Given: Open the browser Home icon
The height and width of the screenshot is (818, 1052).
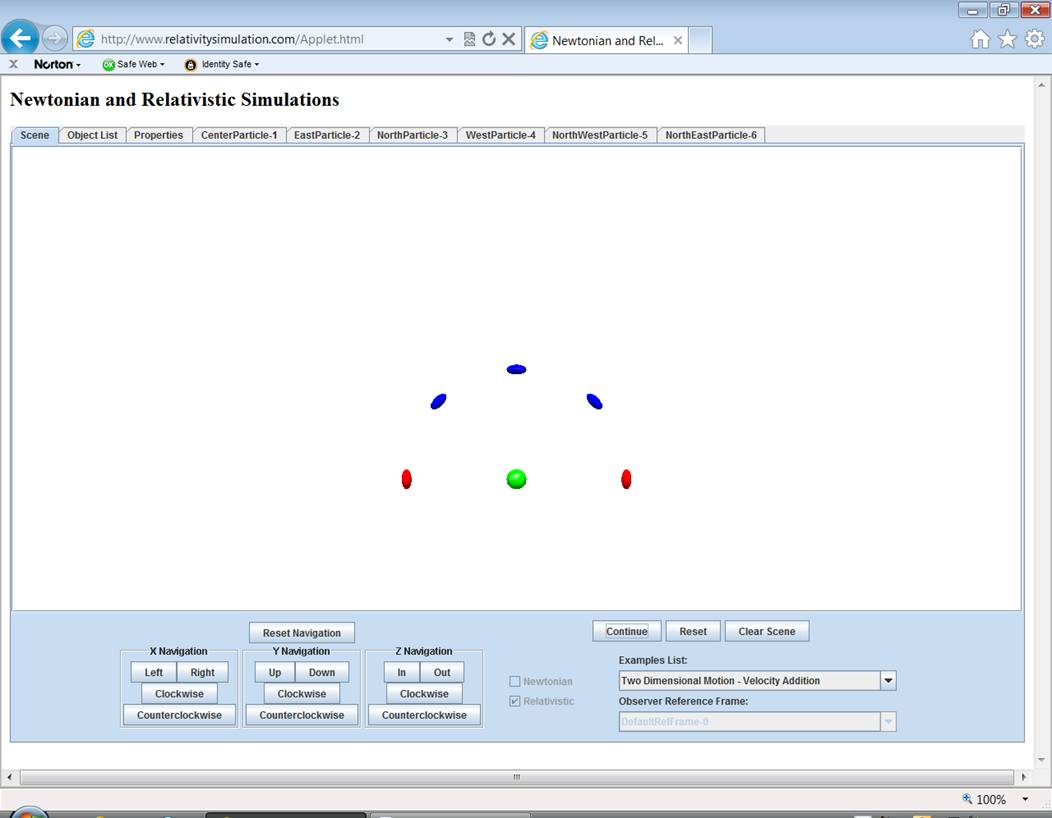Looking at the screenshot, I should coord(980,39).
